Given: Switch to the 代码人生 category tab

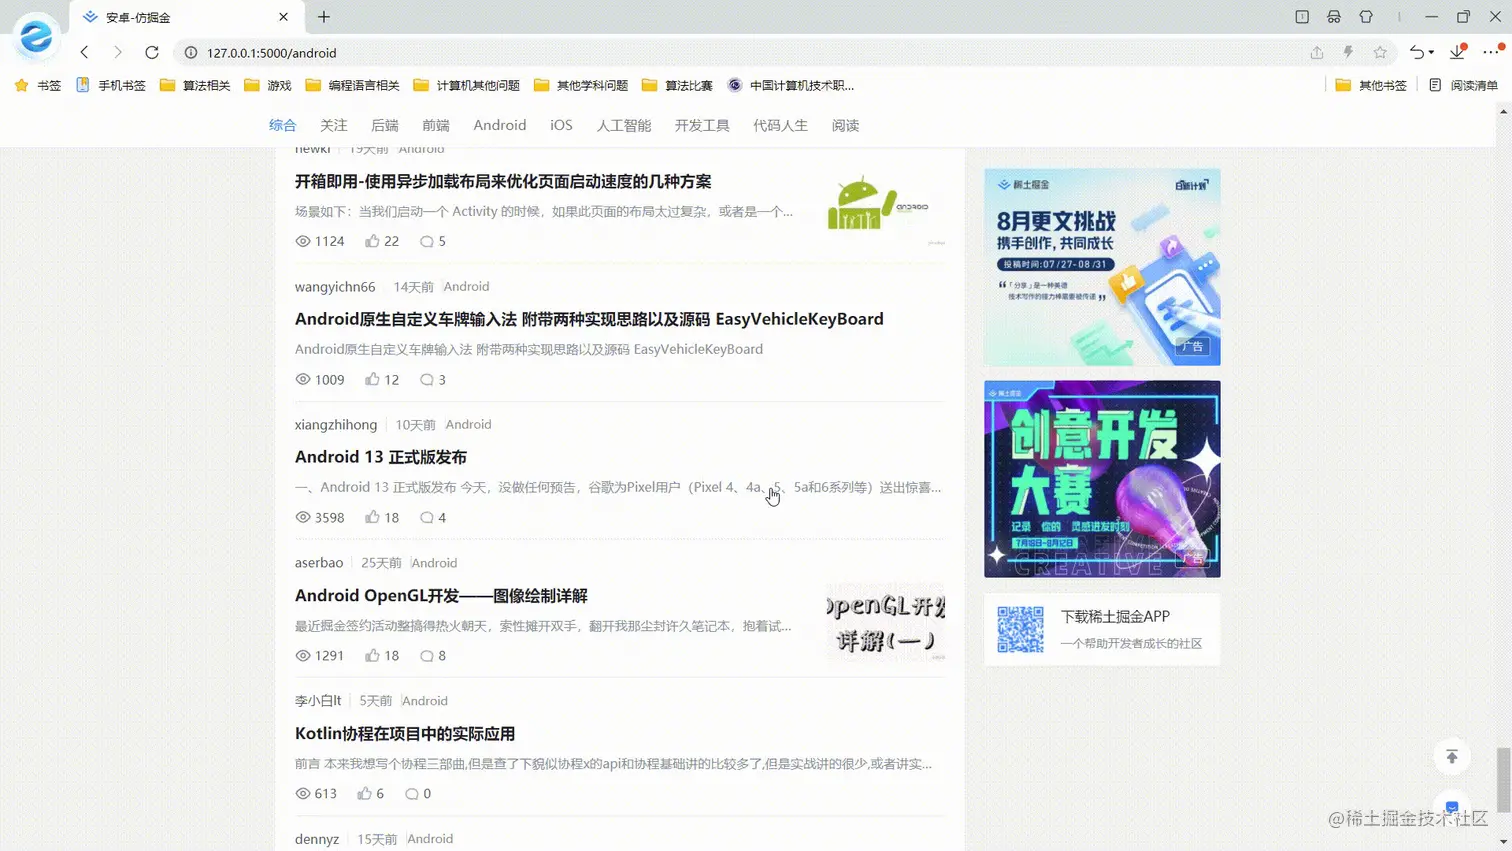Looking at the screenshot, I should (x=780, y=125).
